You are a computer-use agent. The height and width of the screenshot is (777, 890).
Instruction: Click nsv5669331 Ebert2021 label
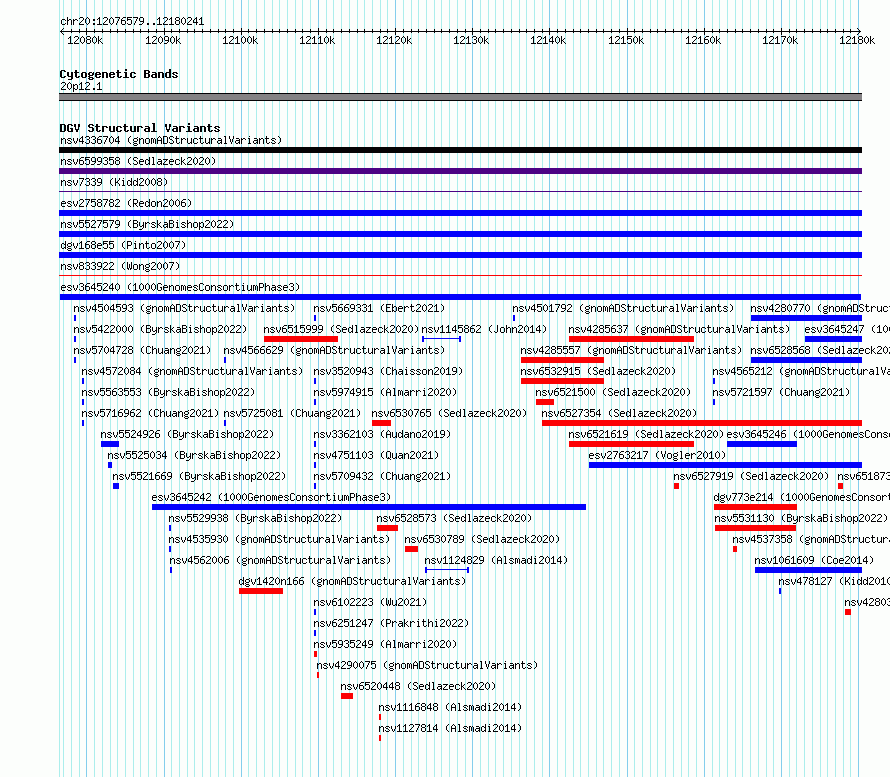click(x=379, y=308)
